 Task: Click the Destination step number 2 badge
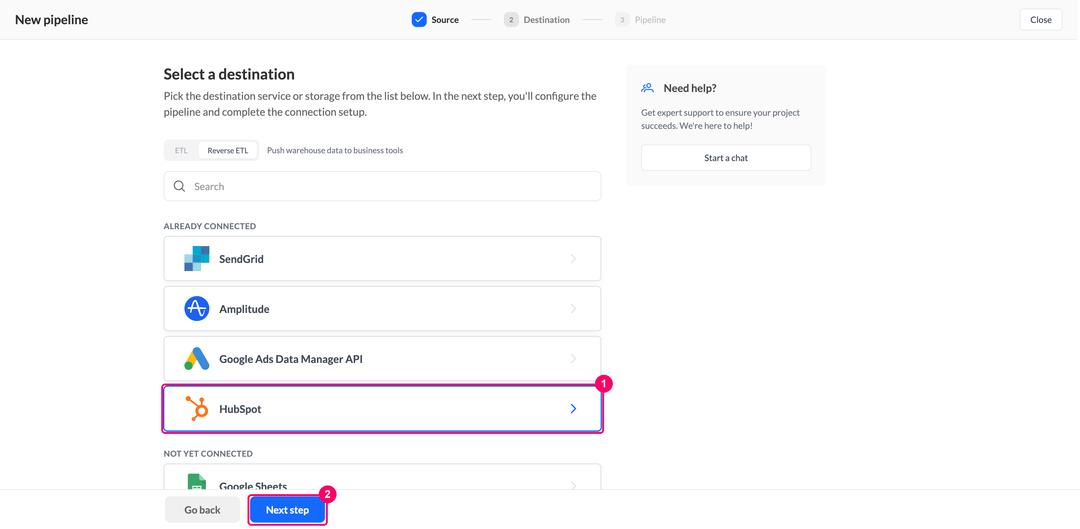coord(511,20)
